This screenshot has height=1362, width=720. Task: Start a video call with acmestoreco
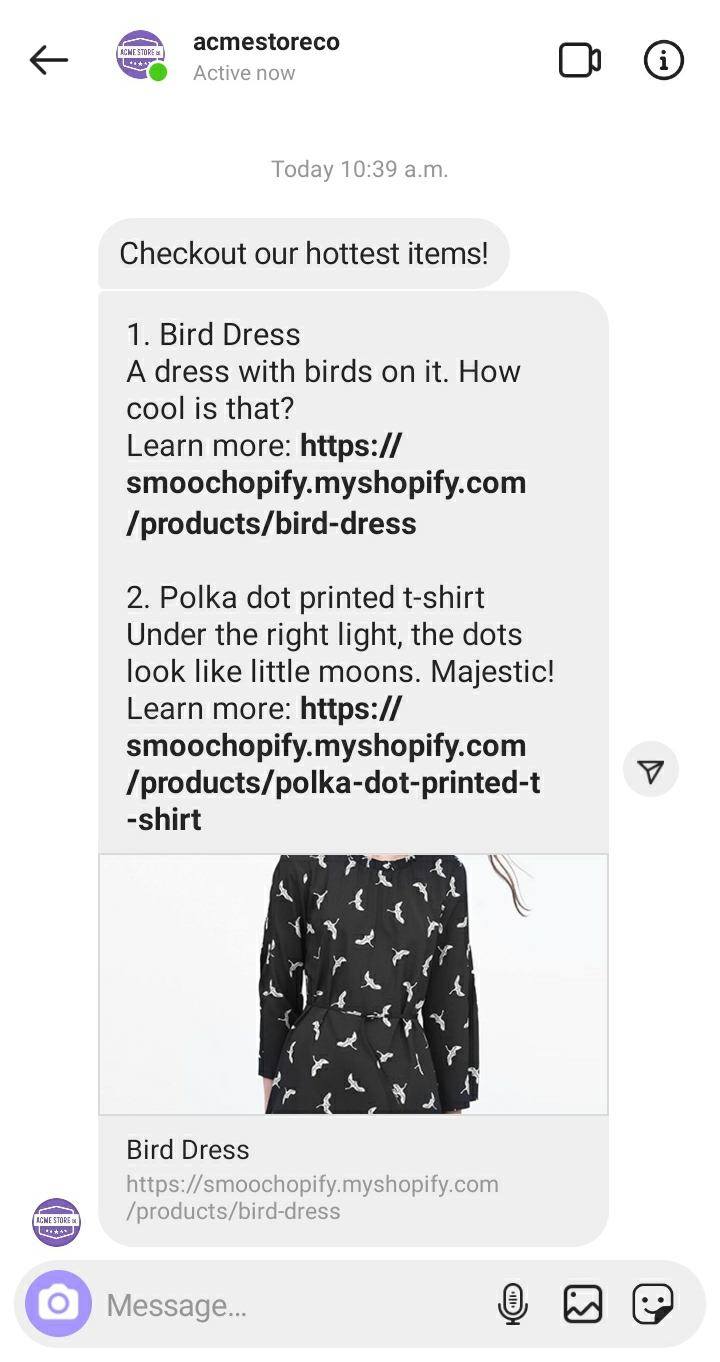pos(579,61)
